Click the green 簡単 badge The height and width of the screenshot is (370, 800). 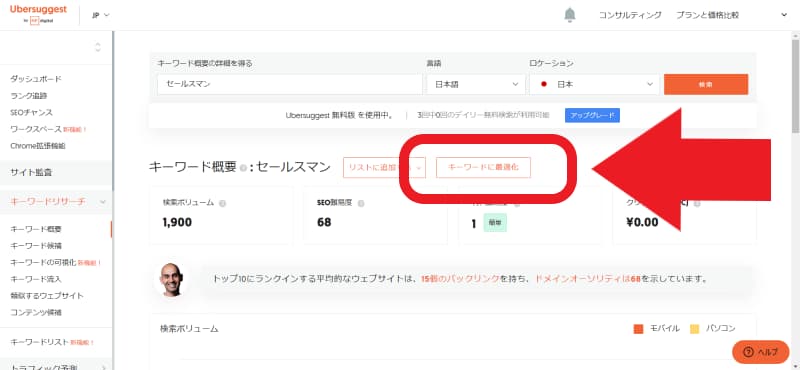coord(495,223)
